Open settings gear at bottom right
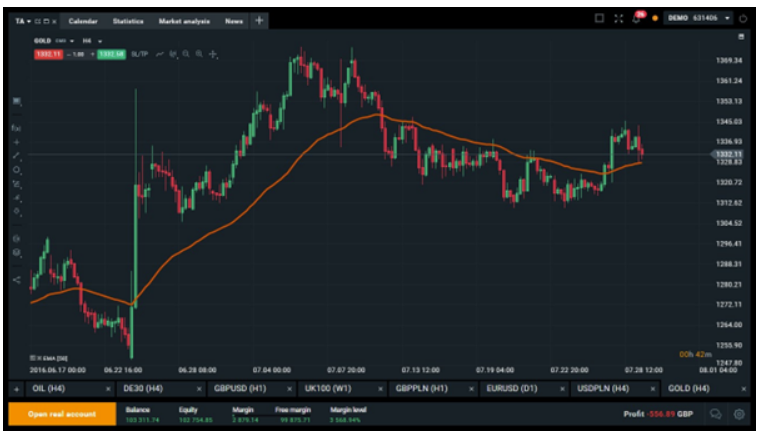This screenshot has width=762, height=436. (x=739, y=414)
